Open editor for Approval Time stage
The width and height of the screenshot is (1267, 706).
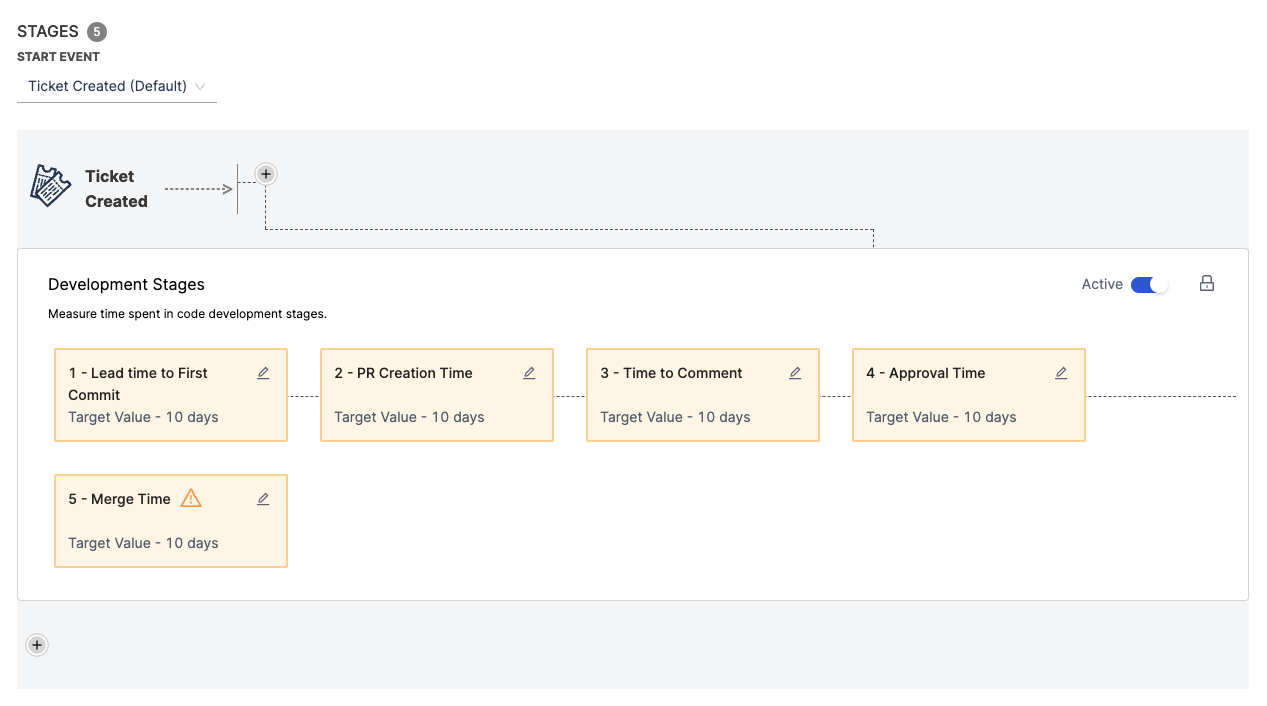[1061, 373]
